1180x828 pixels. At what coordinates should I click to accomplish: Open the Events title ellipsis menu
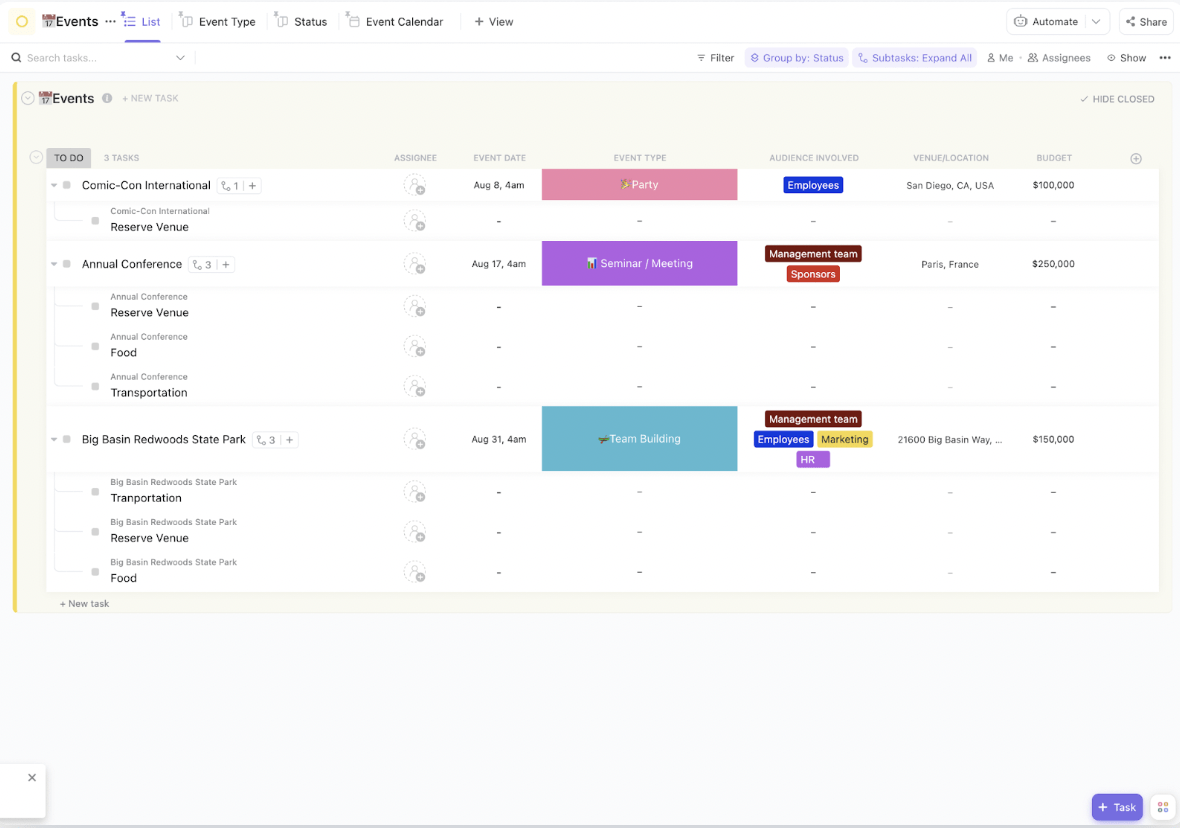(111, 21)
